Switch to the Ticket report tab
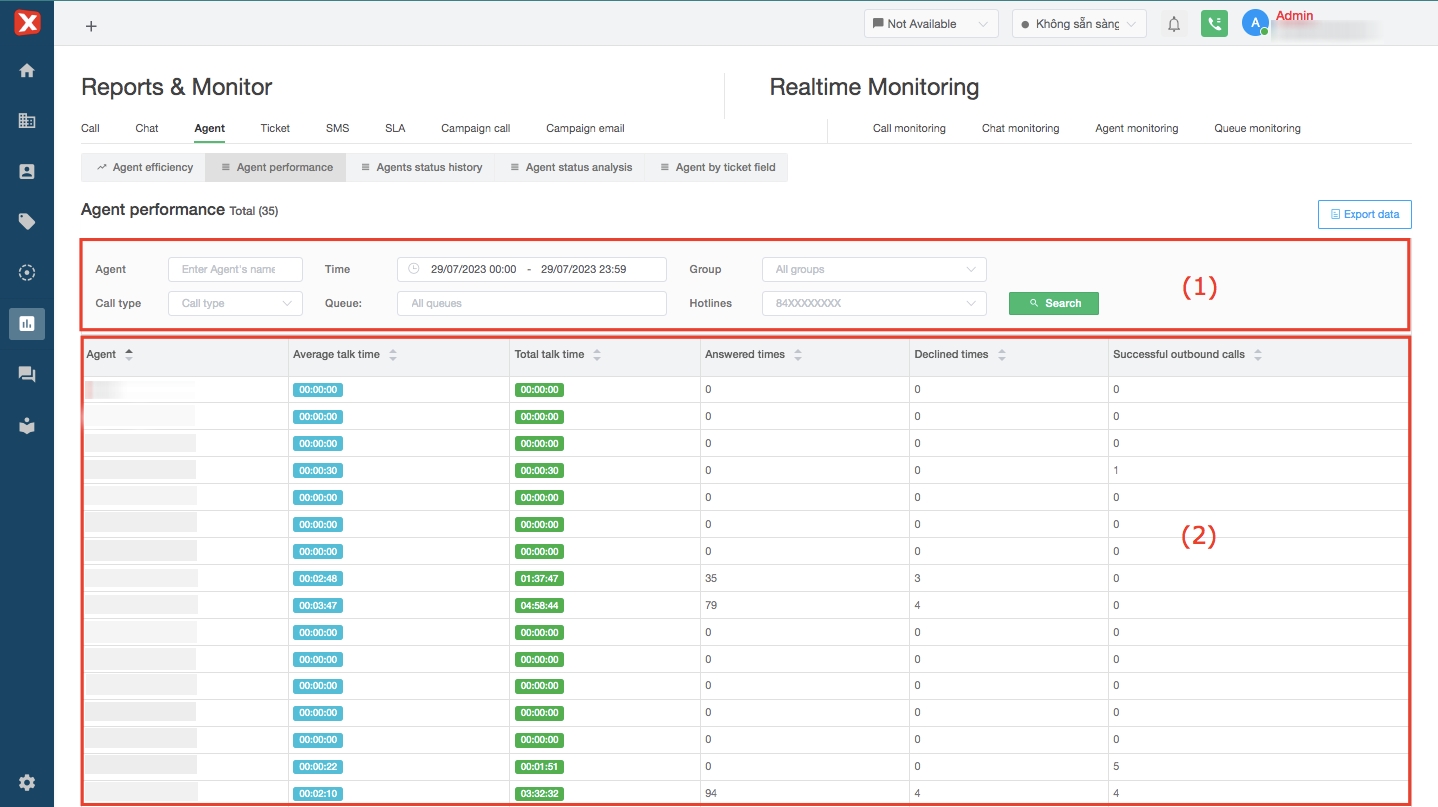 (x=275, y=128)
